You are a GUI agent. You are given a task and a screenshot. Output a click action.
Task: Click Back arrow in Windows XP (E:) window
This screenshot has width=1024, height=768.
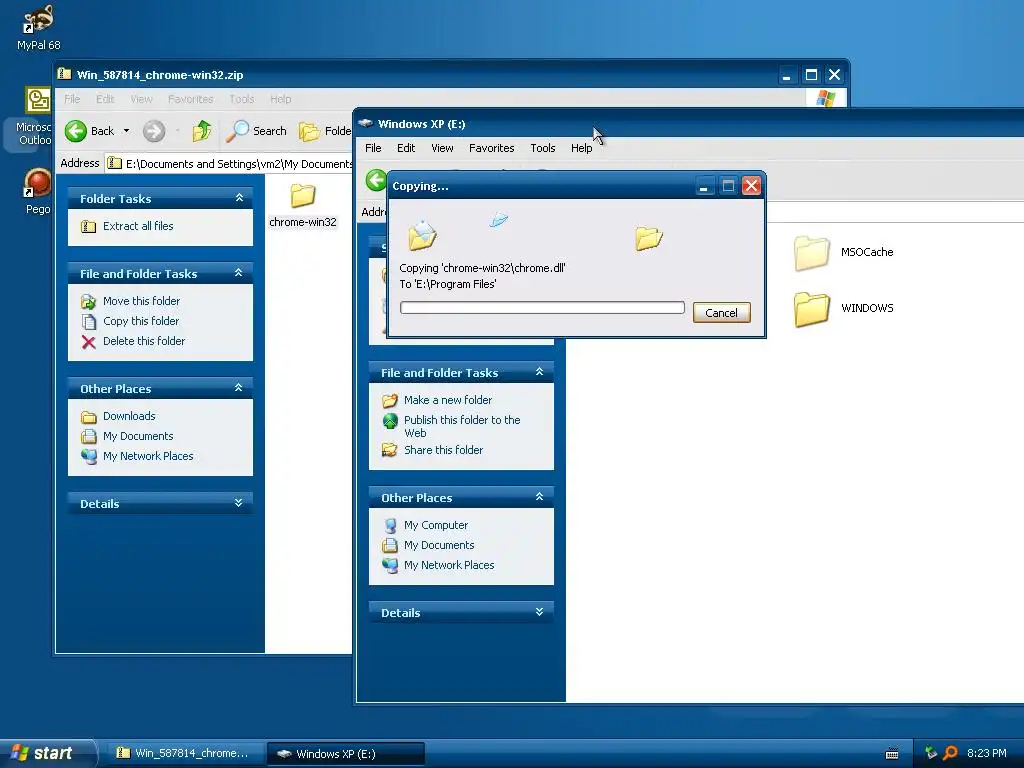(x=376, y=180)
